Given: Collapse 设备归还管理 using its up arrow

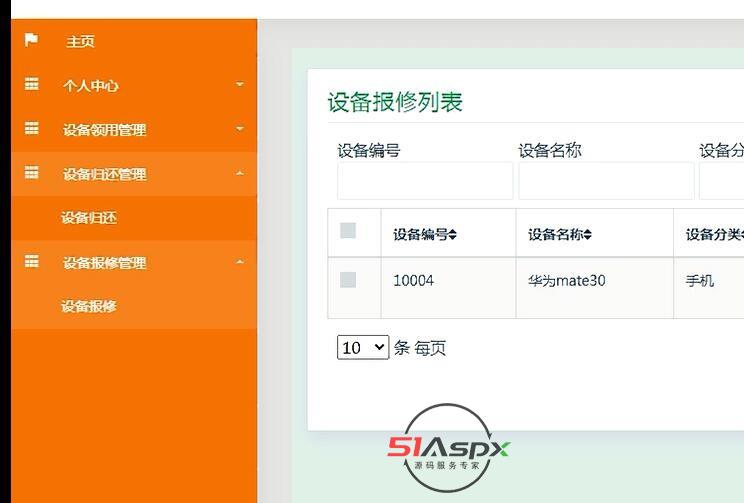Looking at the screenshot, I should pyautogui.click(x=240, y=173).
